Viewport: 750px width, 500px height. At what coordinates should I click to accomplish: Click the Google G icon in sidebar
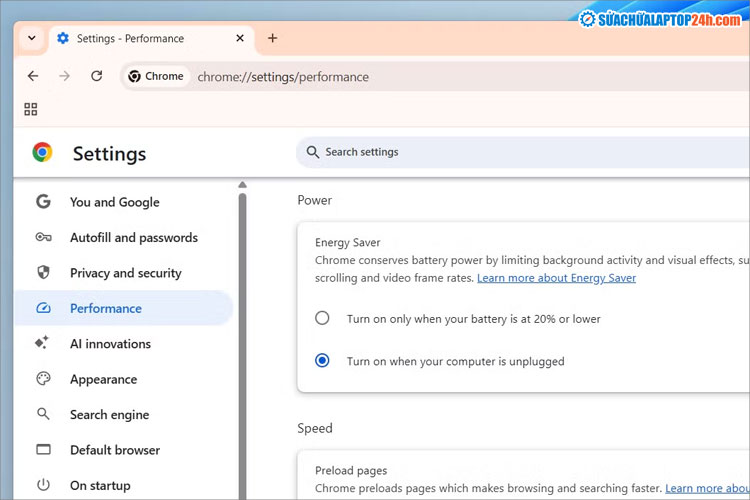click(43, 201)
